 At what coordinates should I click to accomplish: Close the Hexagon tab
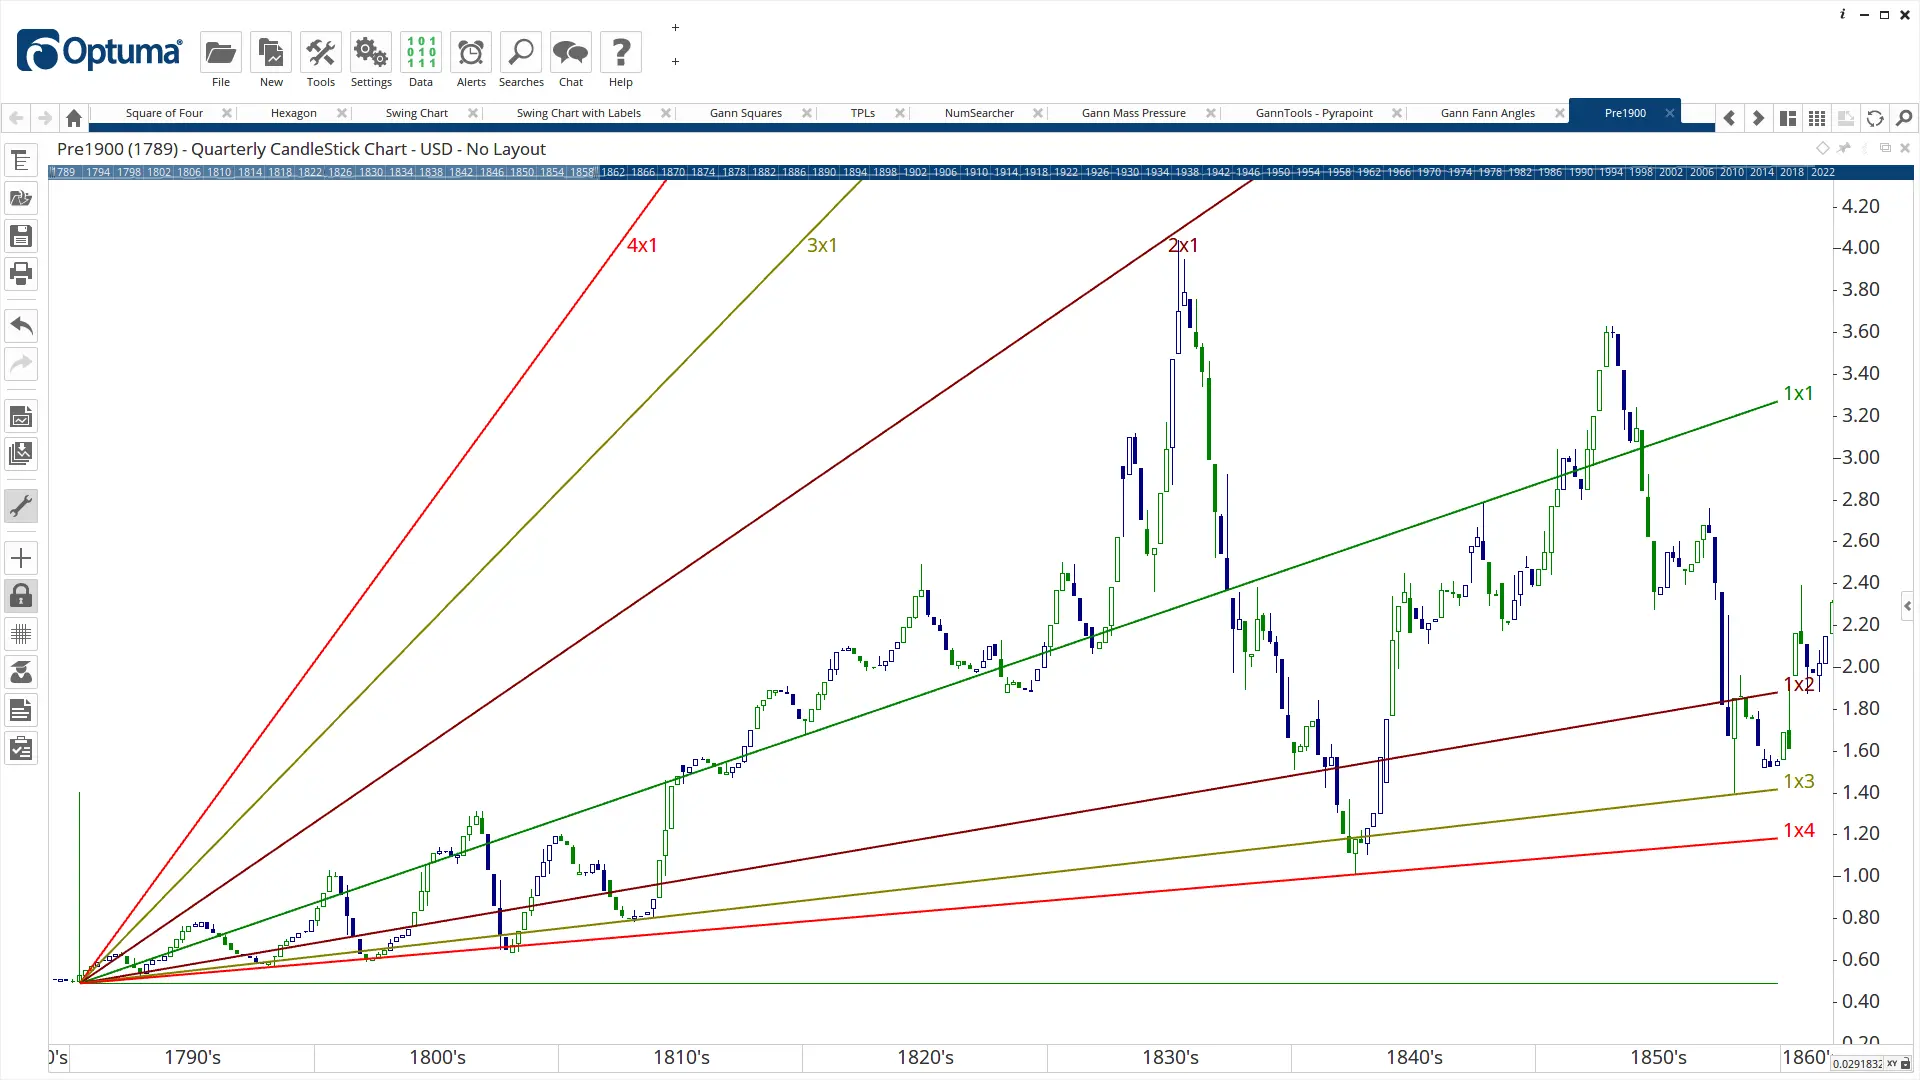click(341, 113)
